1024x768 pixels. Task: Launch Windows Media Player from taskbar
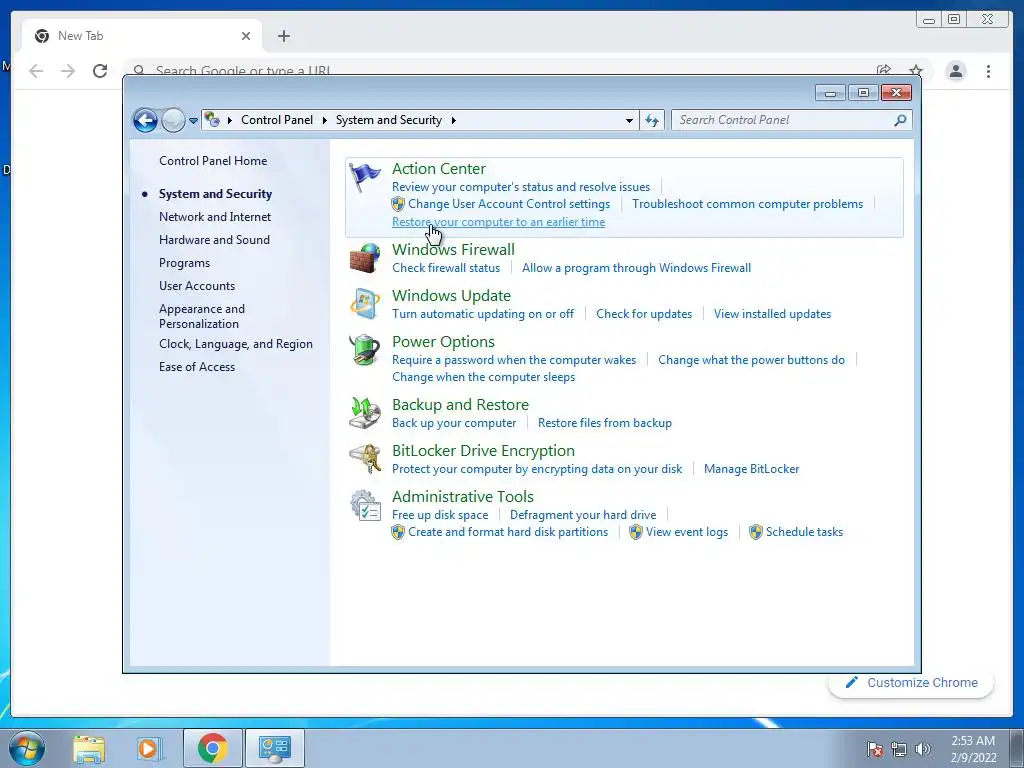(149, 748)
